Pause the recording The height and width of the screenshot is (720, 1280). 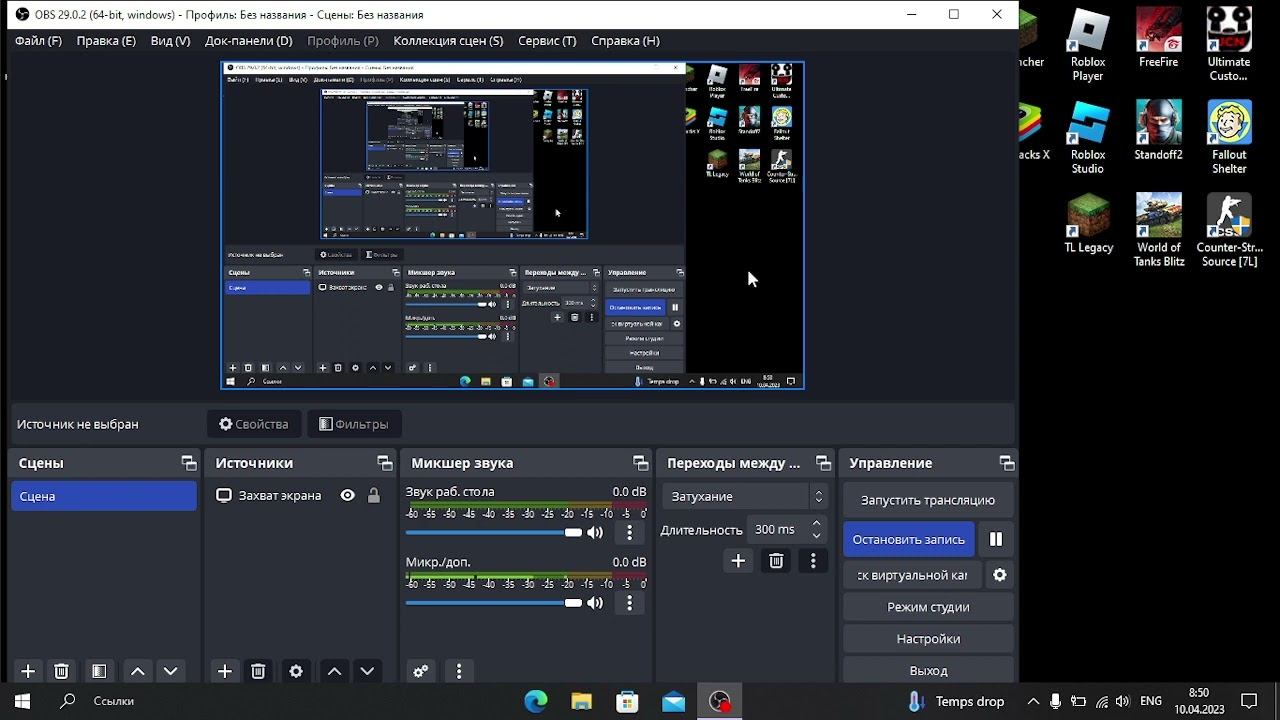(996, 539)
